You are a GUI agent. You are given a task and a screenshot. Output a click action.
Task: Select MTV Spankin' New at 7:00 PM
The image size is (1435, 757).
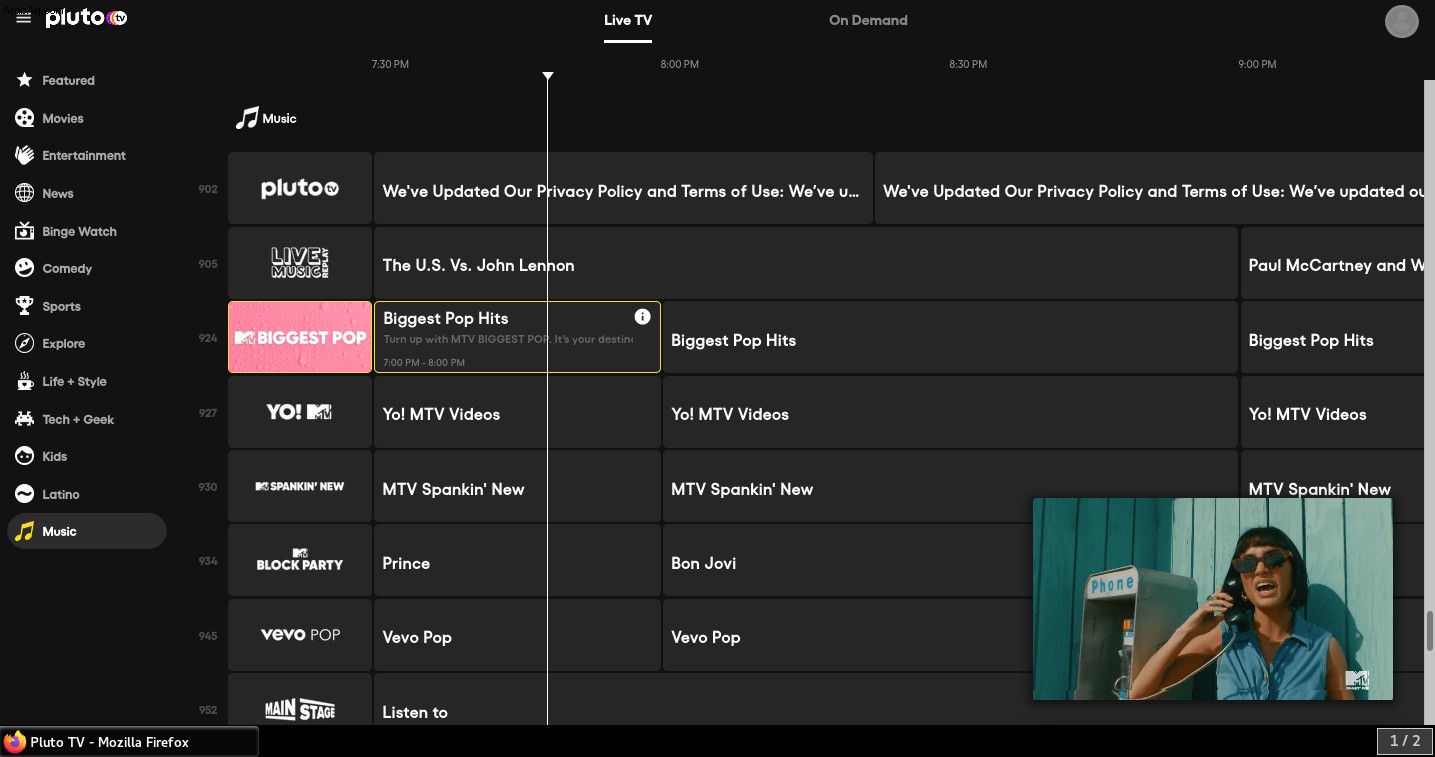tap(517, 486)
